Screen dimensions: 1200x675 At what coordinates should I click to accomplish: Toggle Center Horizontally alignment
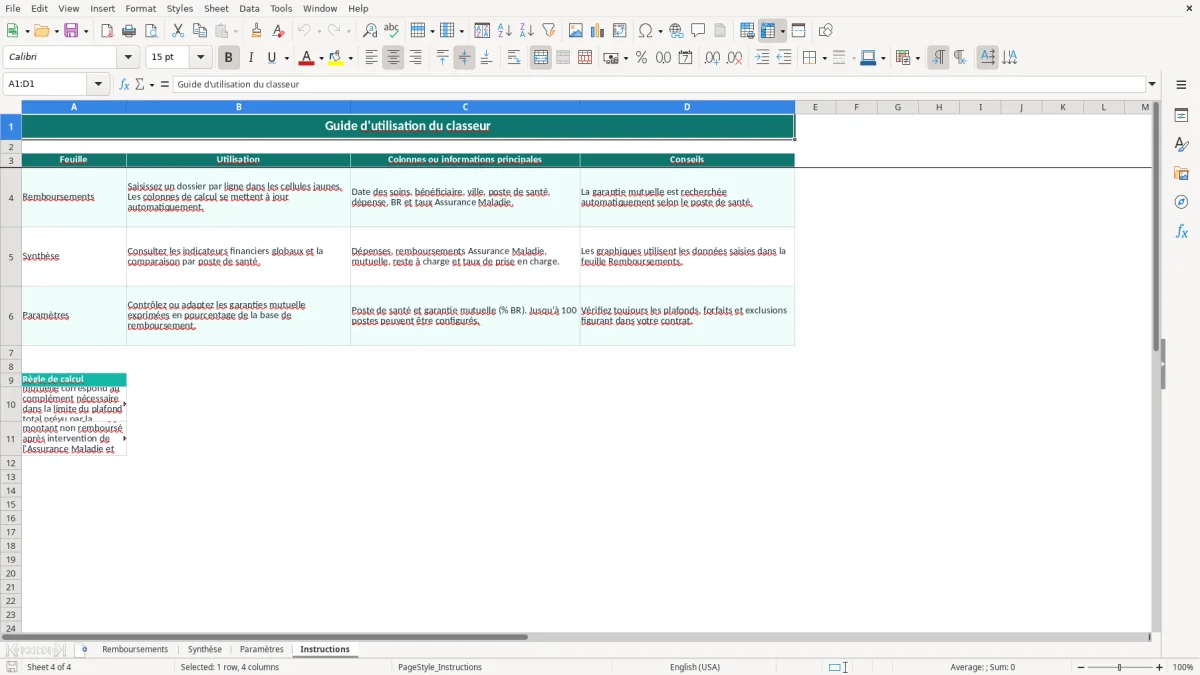pos(393,58)
